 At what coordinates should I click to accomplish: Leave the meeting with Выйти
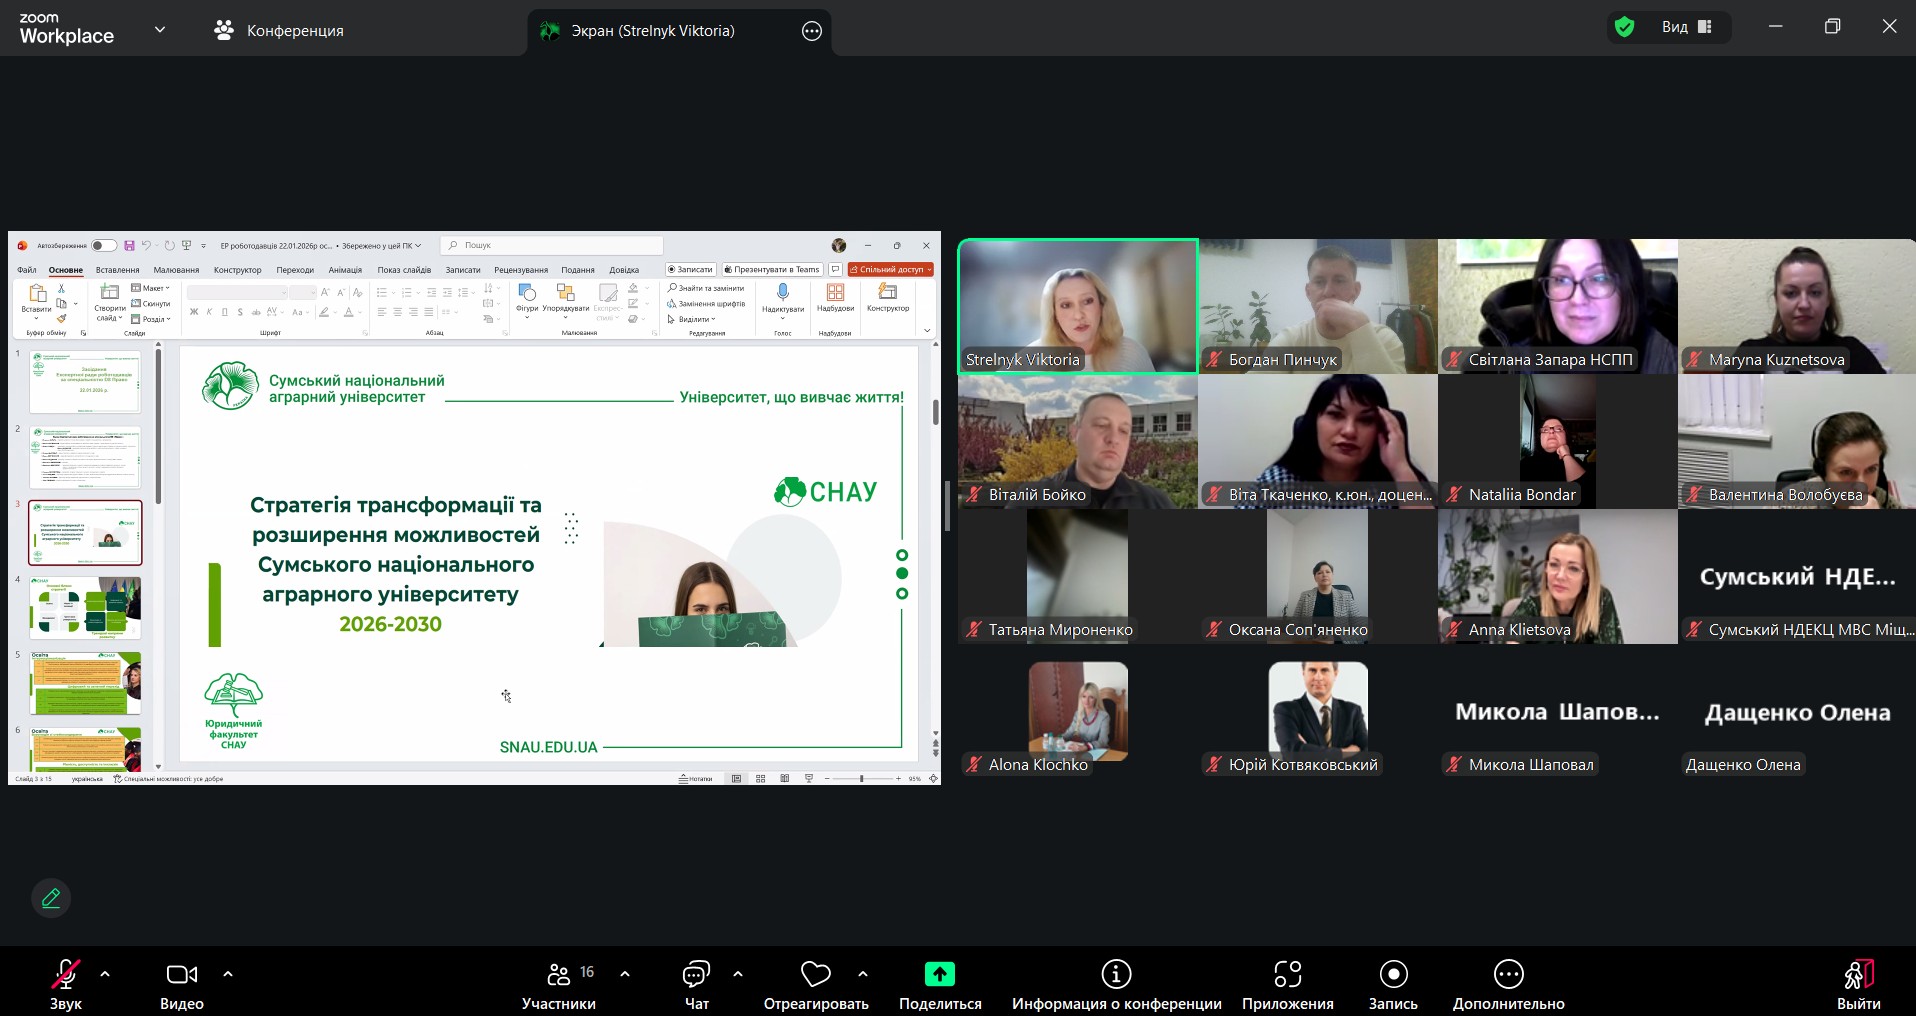pos(1858,985)
